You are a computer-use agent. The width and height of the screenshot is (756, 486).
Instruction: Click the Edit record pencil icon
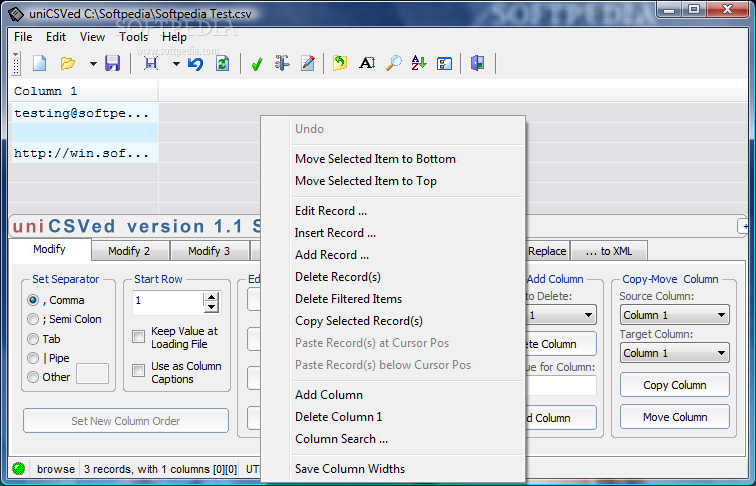click(x=308, y=63)
